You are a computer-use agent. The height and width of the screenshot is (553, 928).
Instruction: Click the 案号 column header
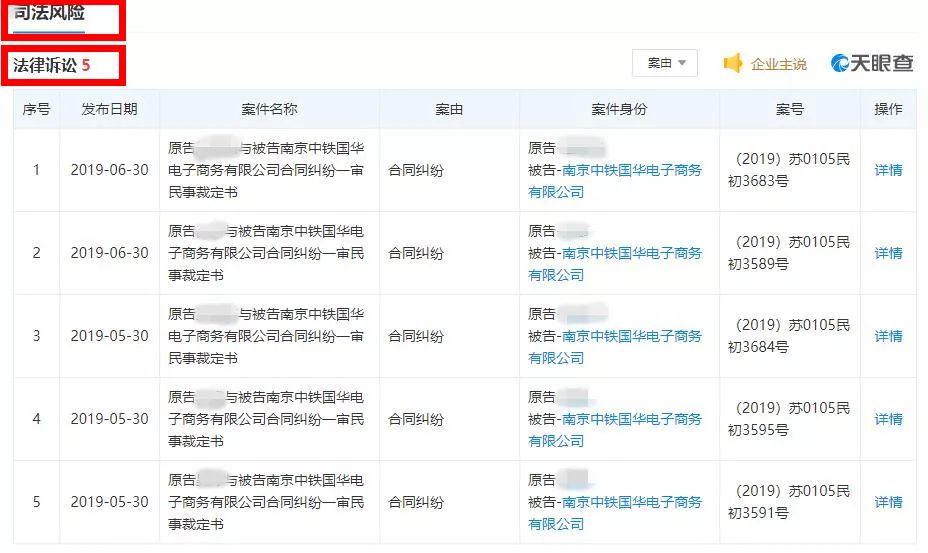pyautogui.click(x=789, y=109)
